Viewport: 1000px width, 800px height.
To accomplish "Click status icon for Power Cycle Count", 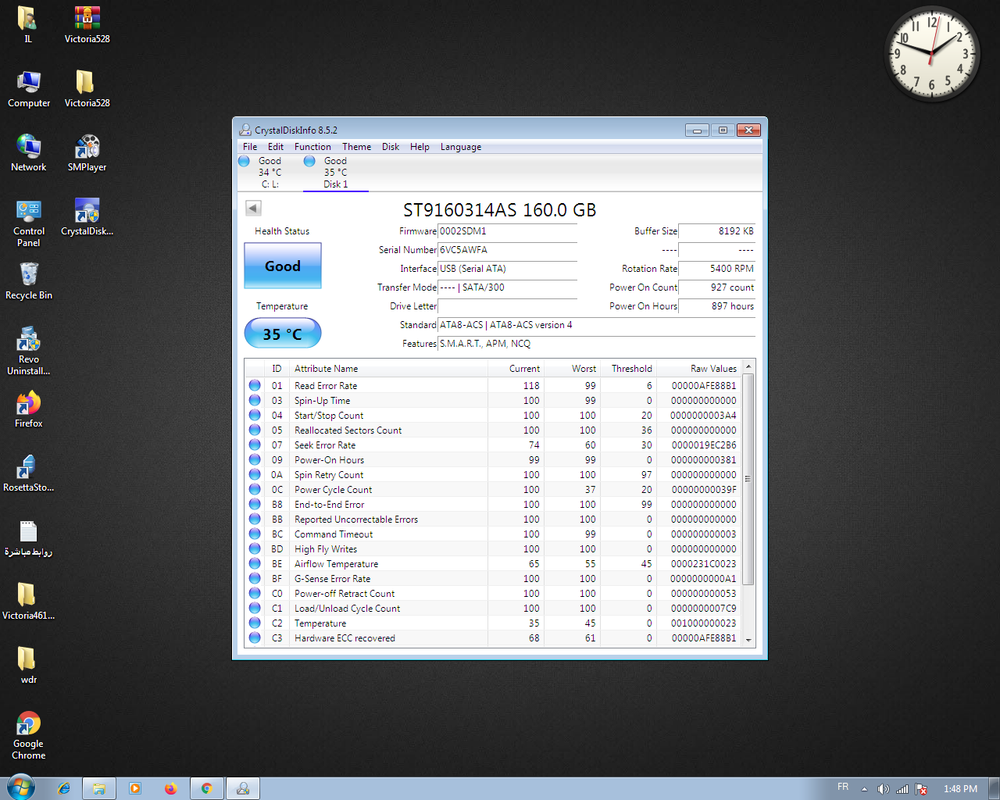I will 254,489.
